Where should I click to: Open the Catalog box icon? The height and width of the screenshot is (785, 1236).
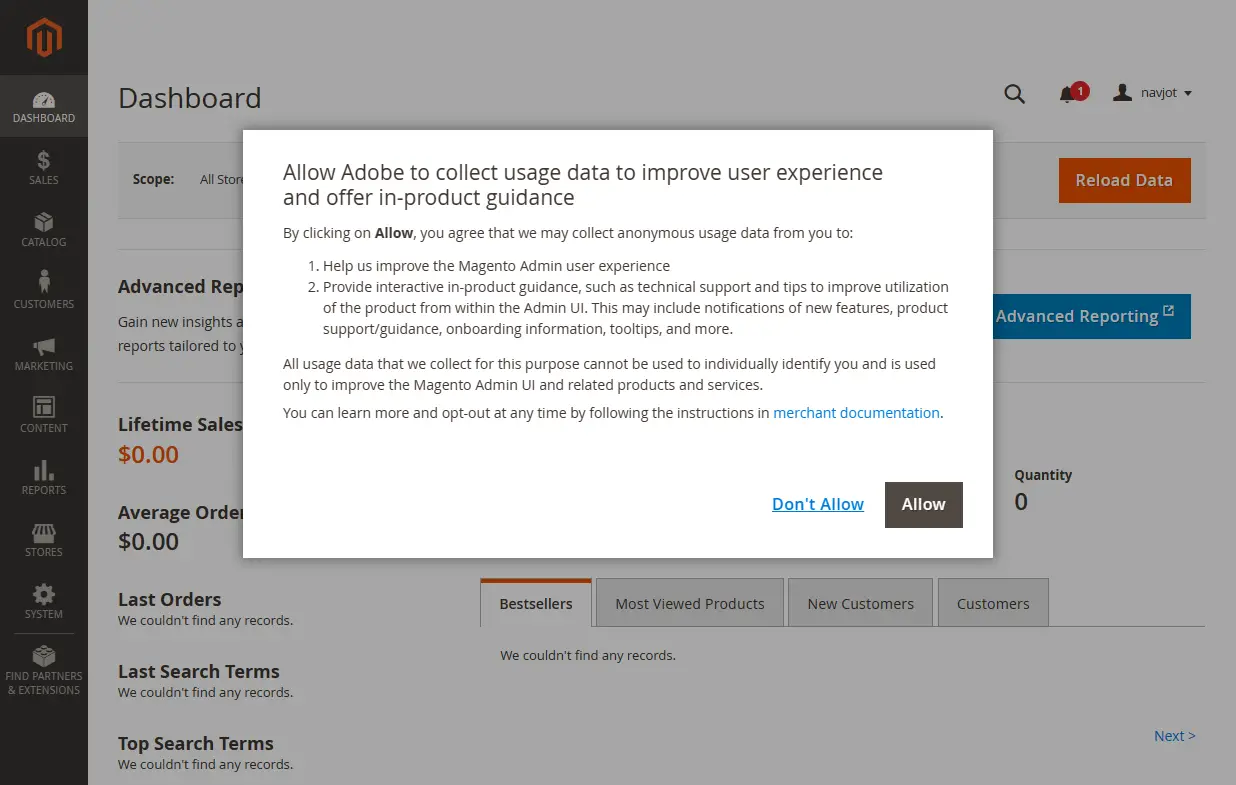click(44, 223)
